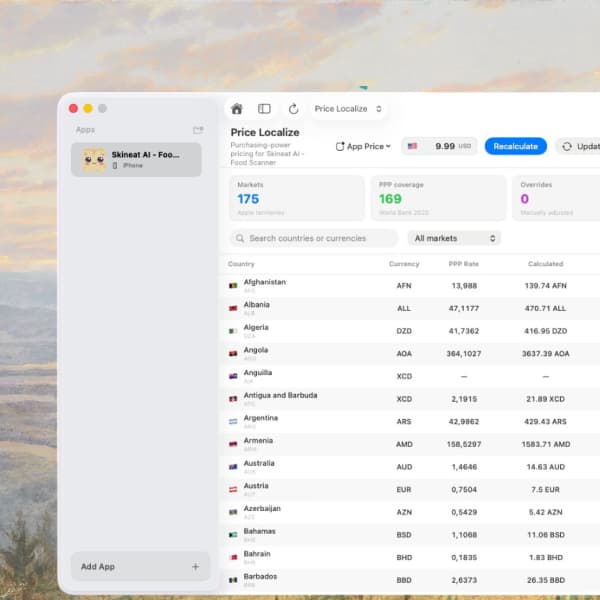Click the Skineat AI app thumbnail
This screenshot has width=600, height=600.
click(94, 160)
